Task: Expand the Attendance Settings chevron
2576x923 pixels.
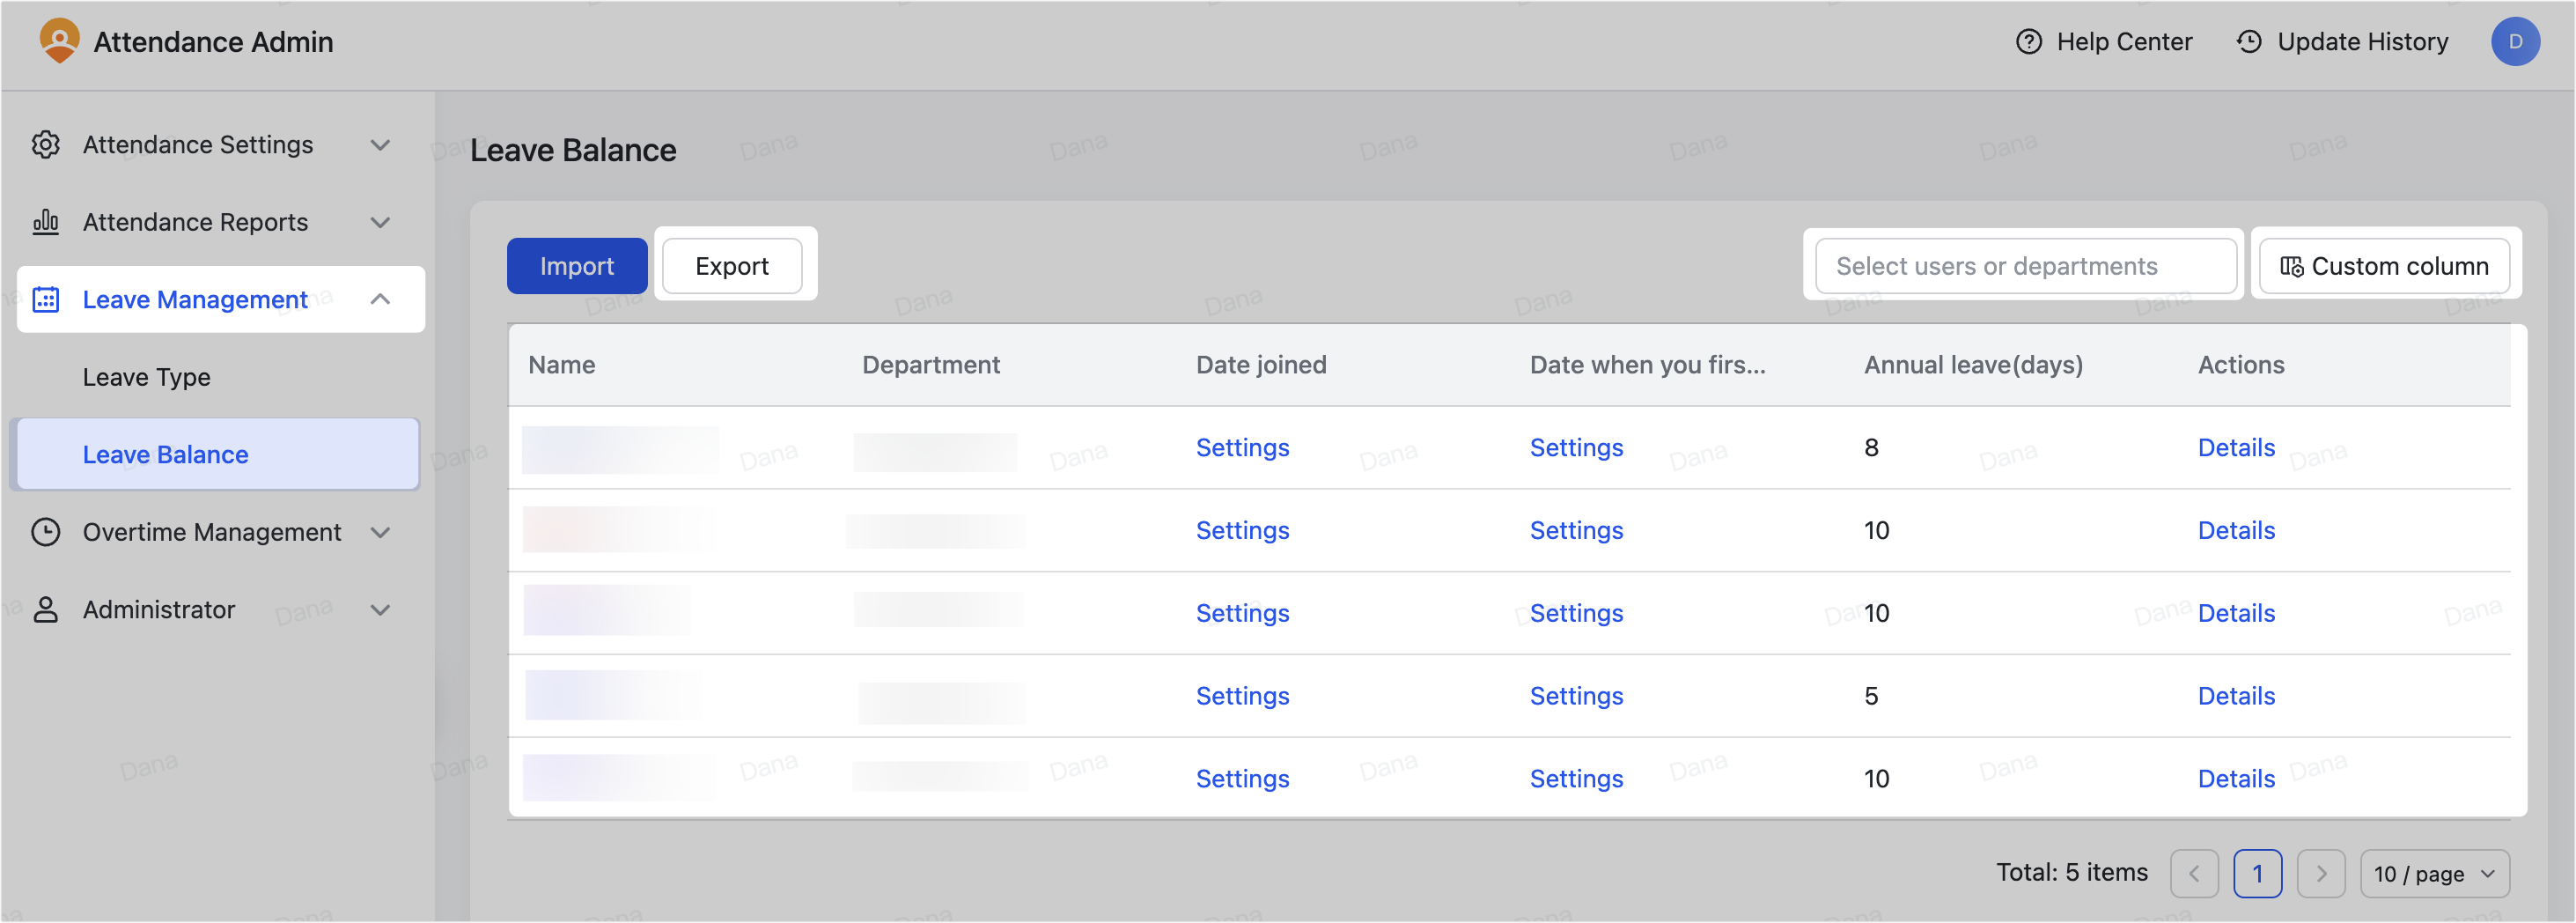Action: (x=380, y=145)
